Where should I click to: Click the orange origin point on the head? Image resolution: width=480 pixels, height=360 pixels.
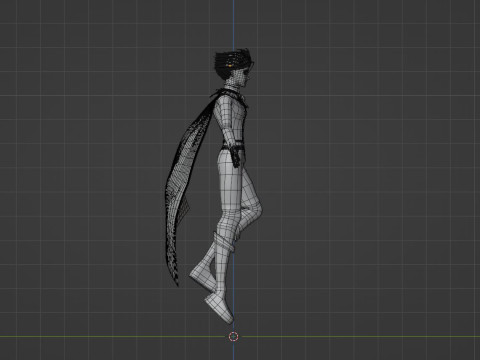[x=230, y=65]
